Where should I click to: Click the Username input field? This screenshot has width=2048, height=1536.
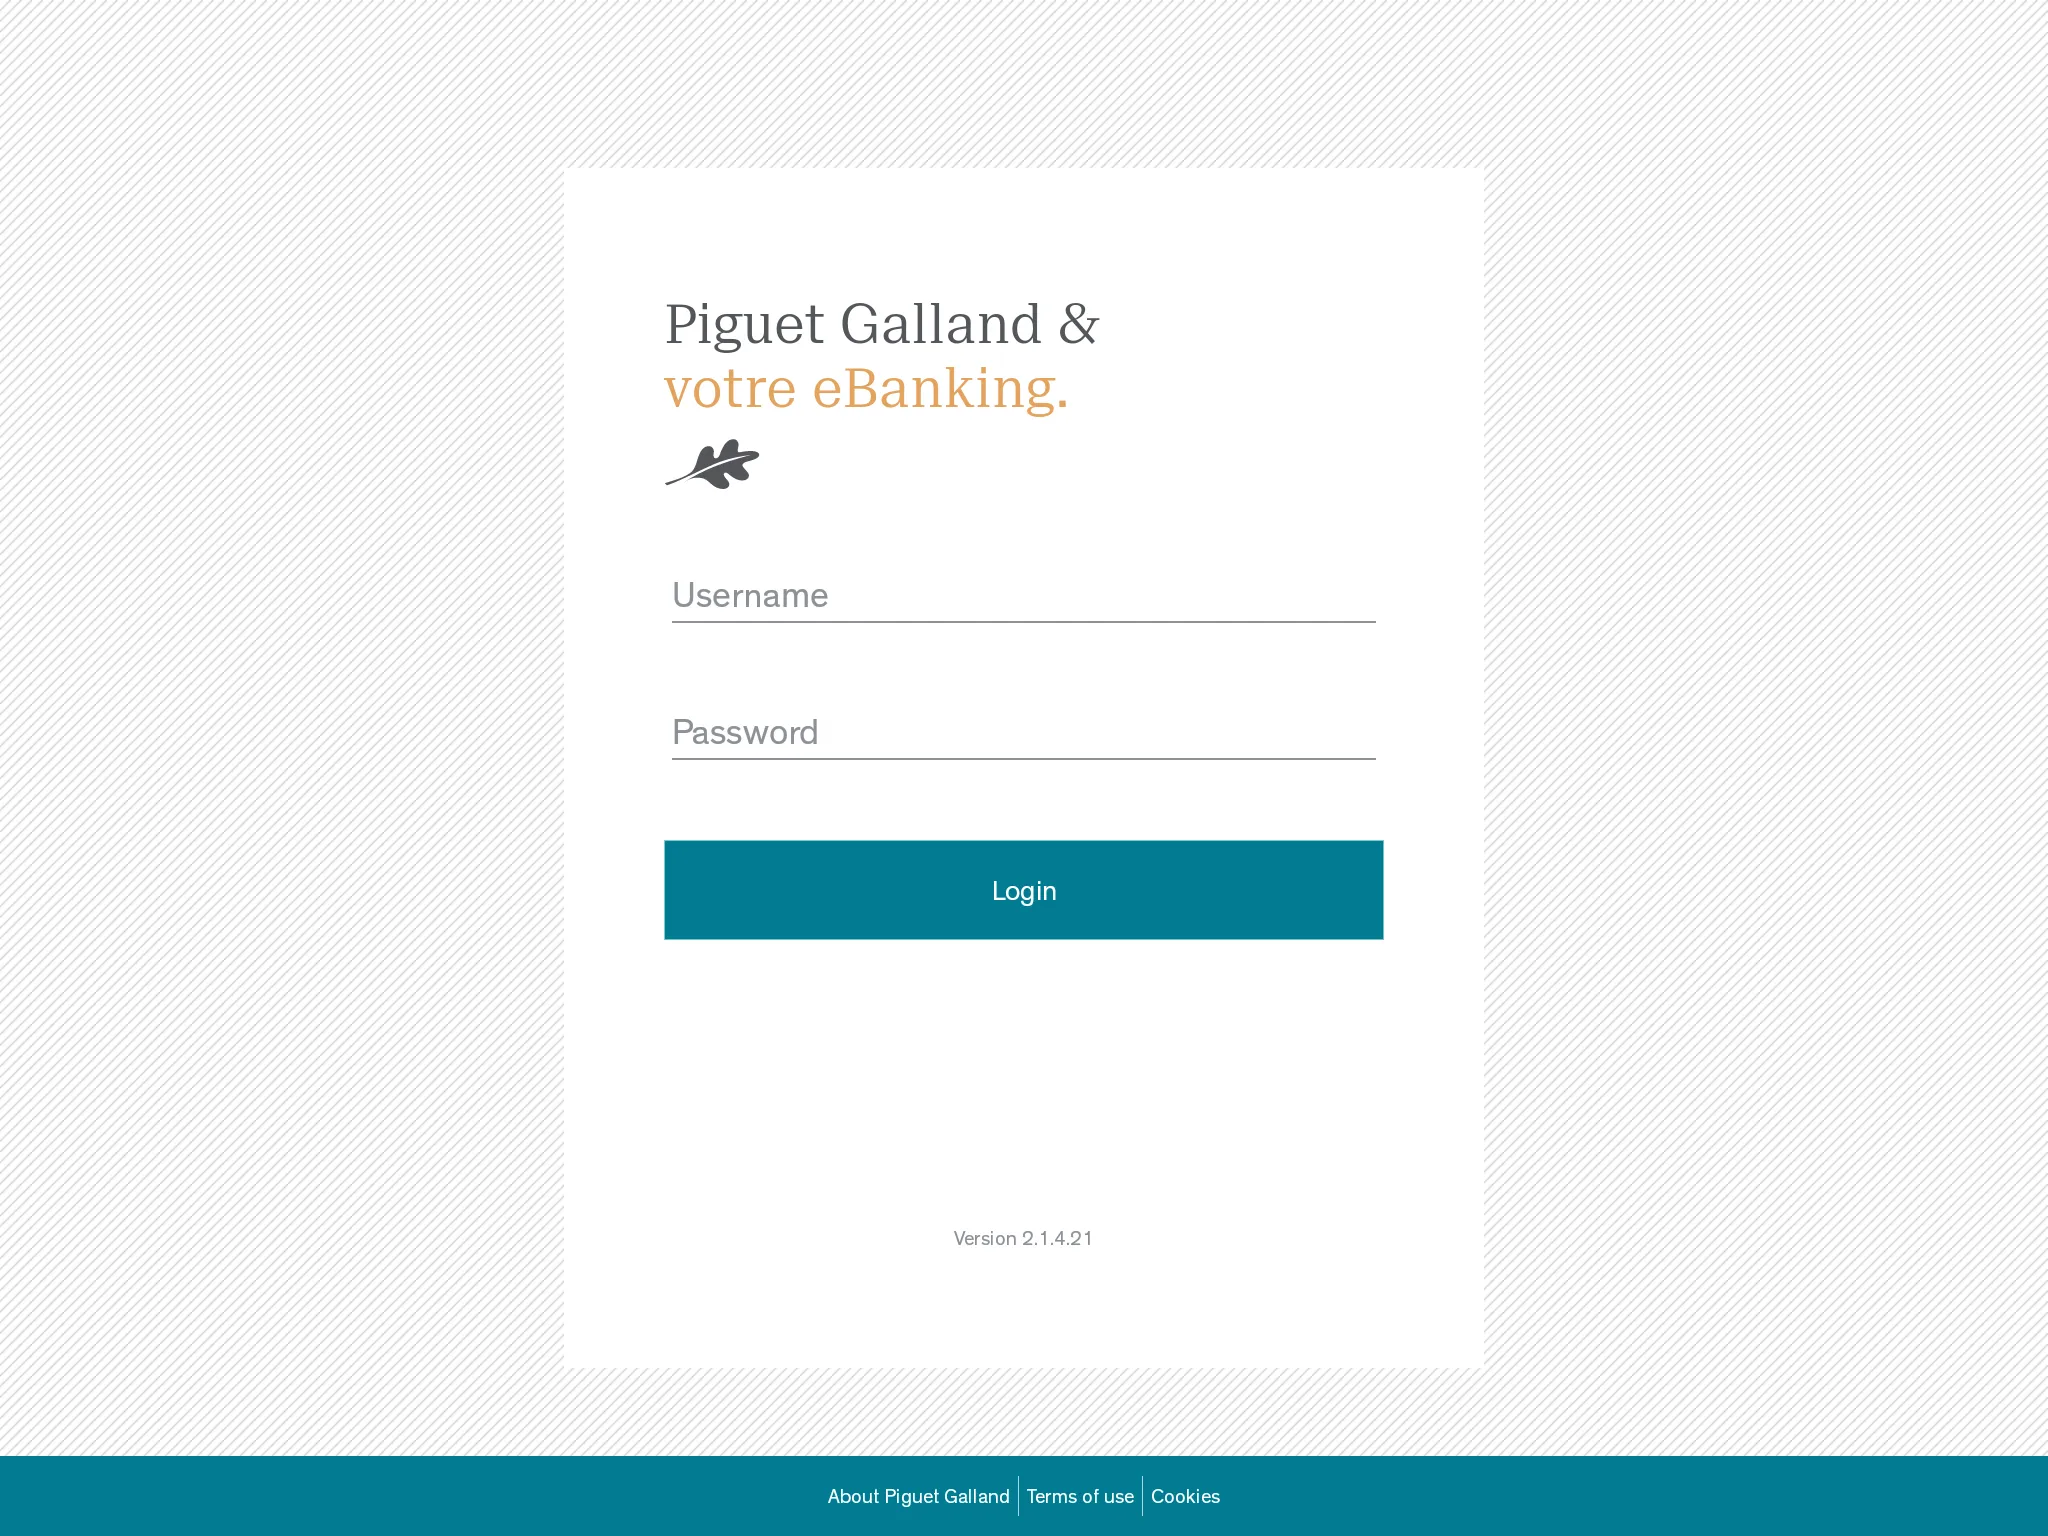point(1024,594)
